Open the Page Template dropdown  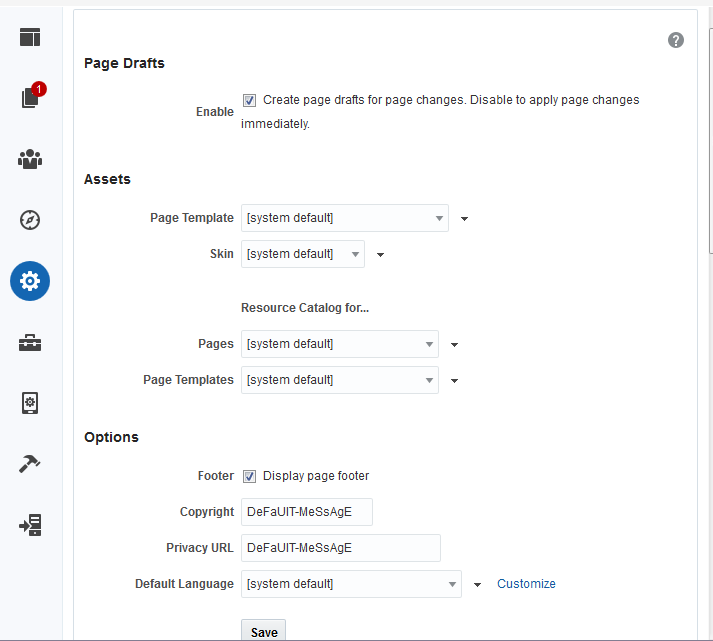click(x=344, y=218)
